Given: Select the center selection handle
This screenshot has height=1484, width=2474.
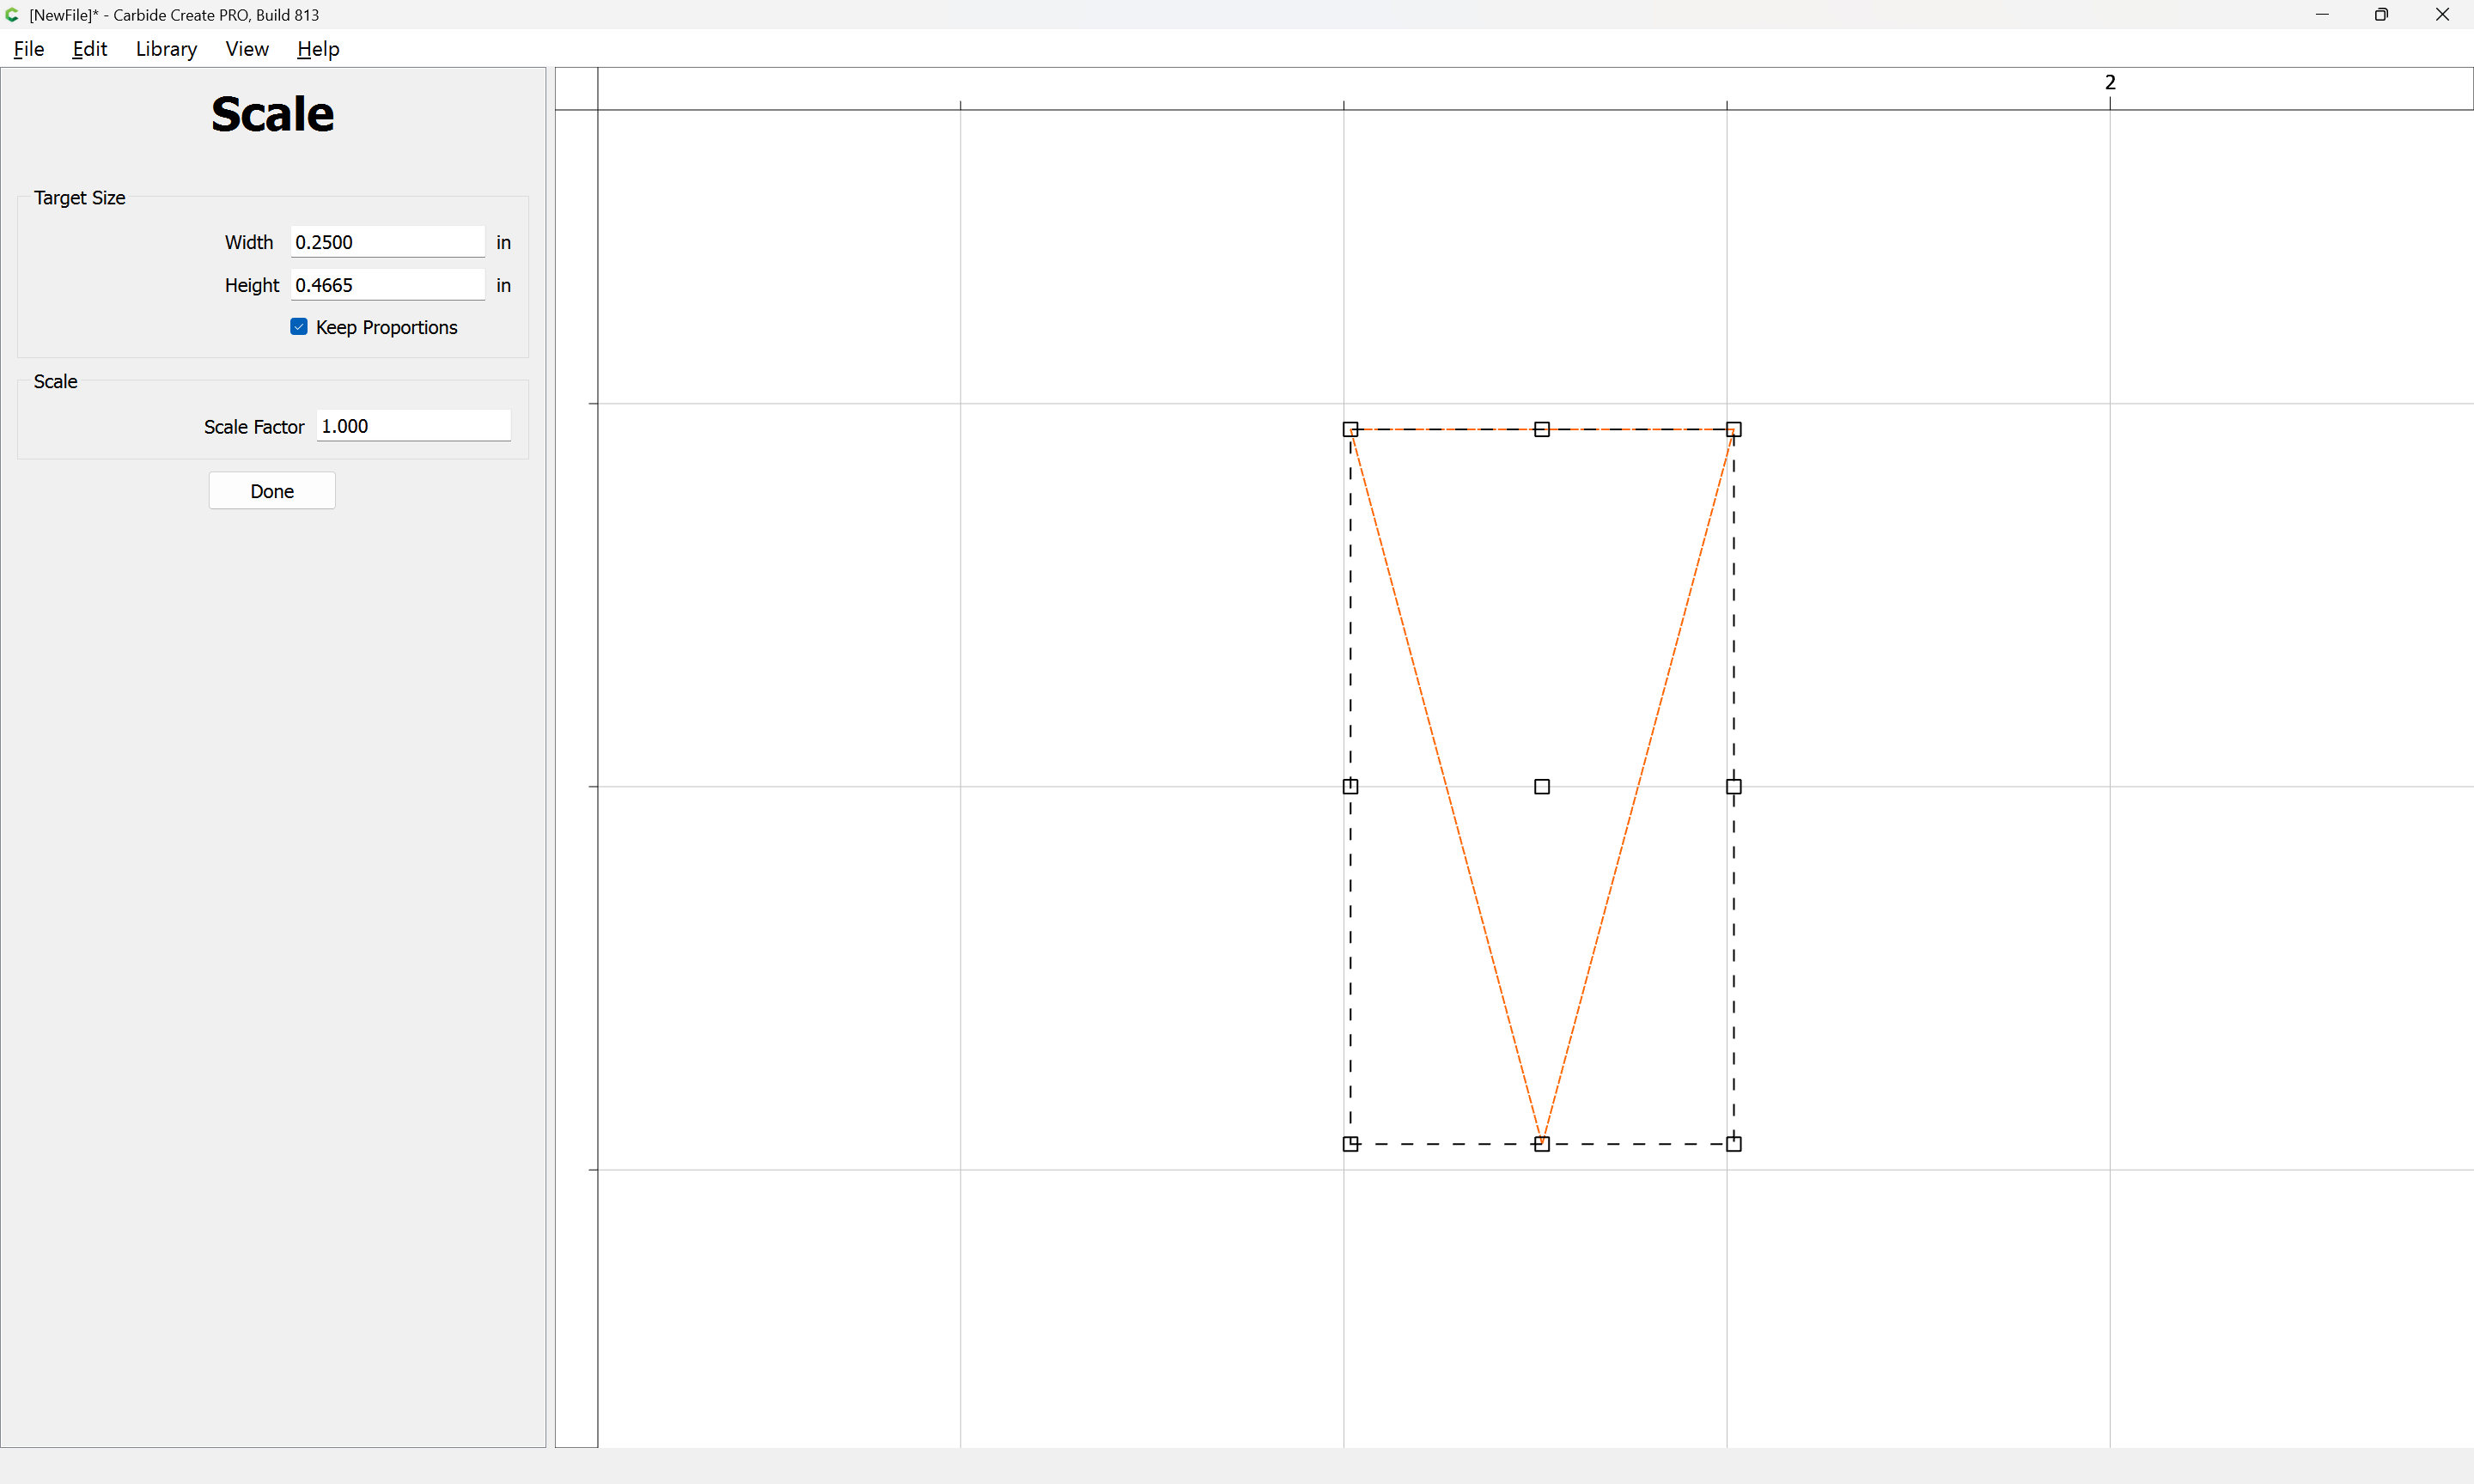Looking at the screenshot, I should pyautogui.click(x=1542, y=787).
